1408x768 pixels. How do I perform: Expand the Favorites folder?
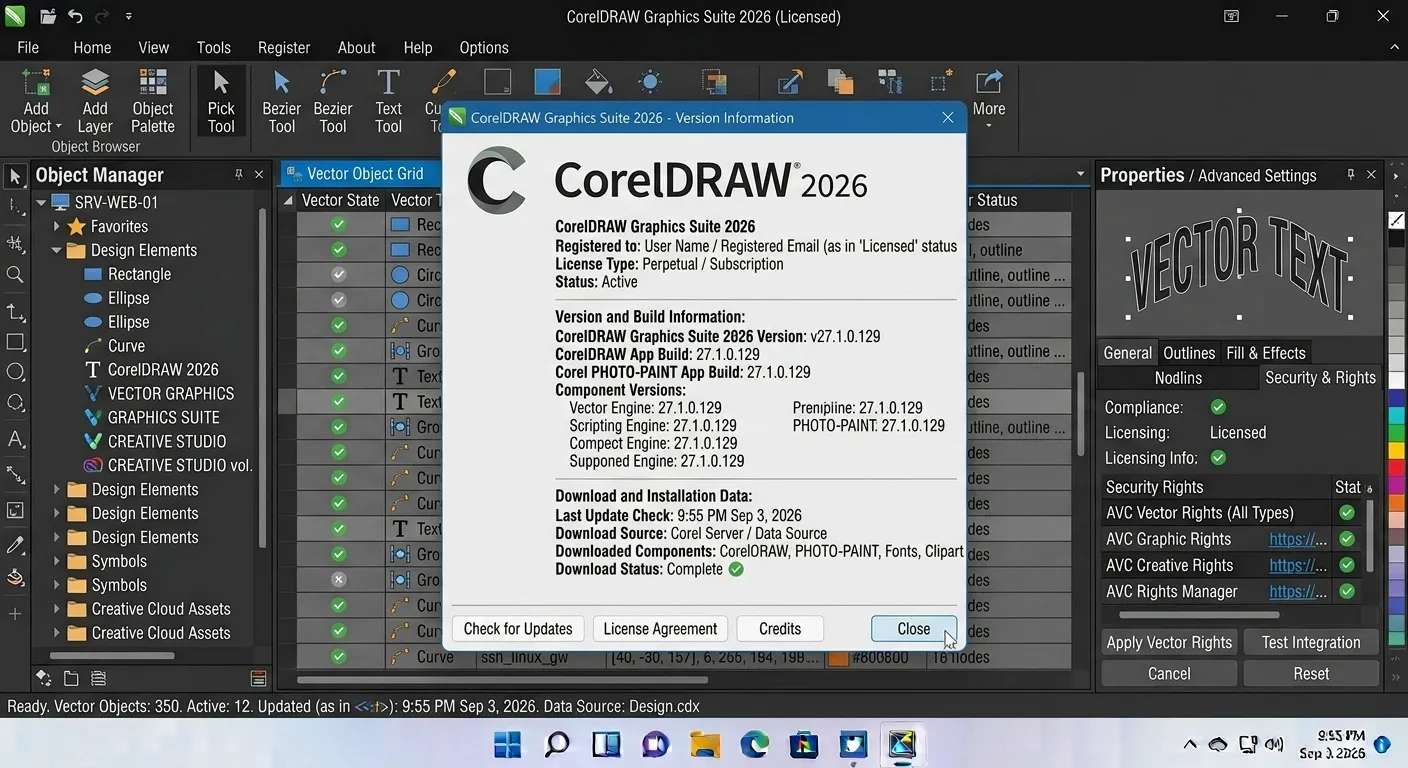57,227
